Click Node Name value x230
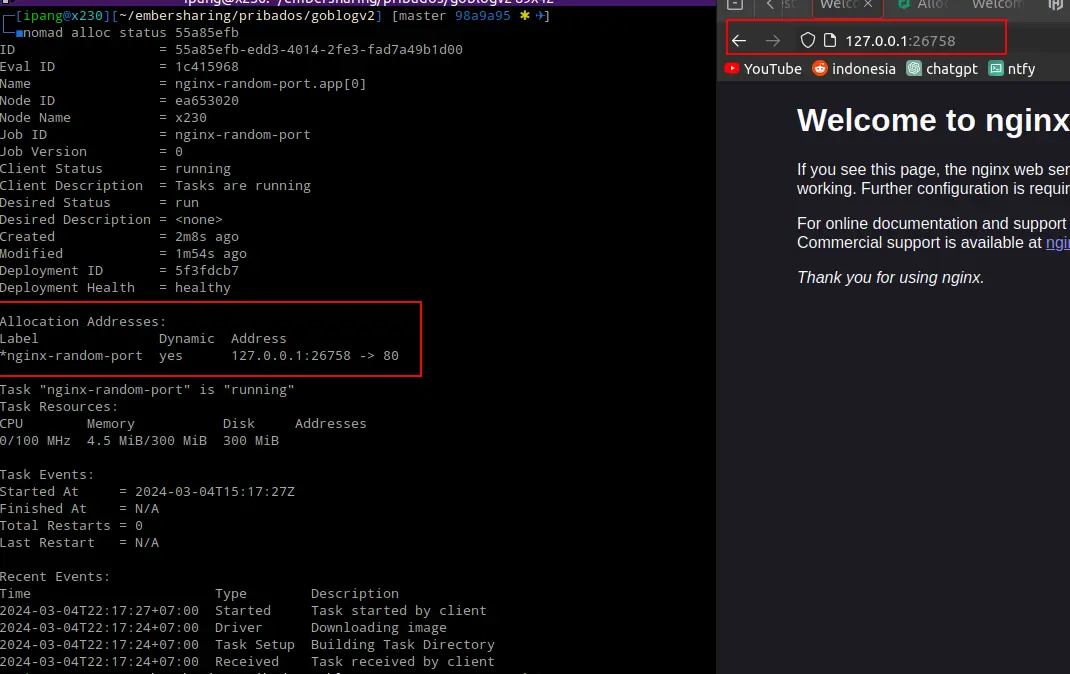 (x=190, y=118)
